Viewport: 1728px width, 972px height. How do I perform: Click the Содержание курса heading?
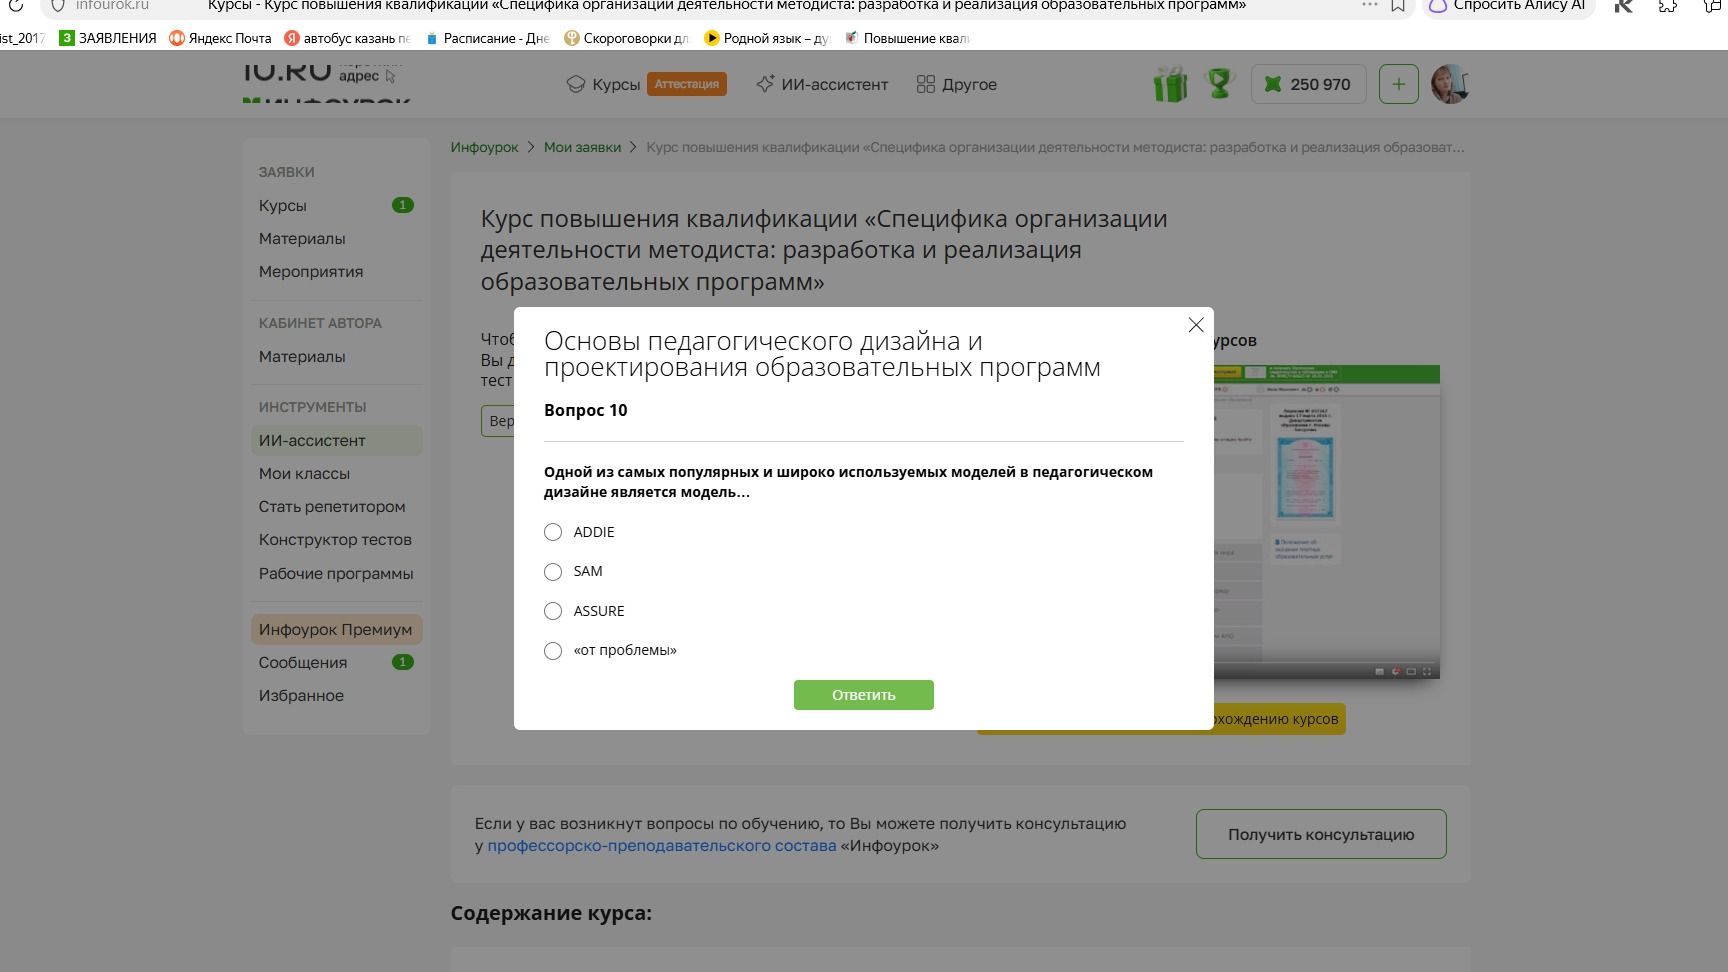[x=551, y=913]
